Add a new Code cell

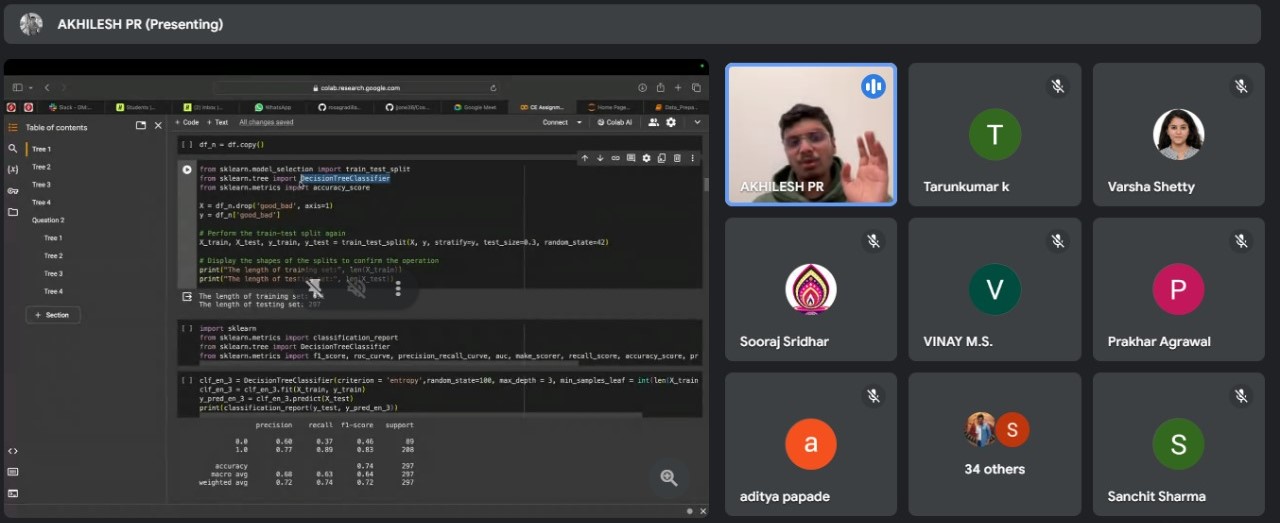coord(187,122)
